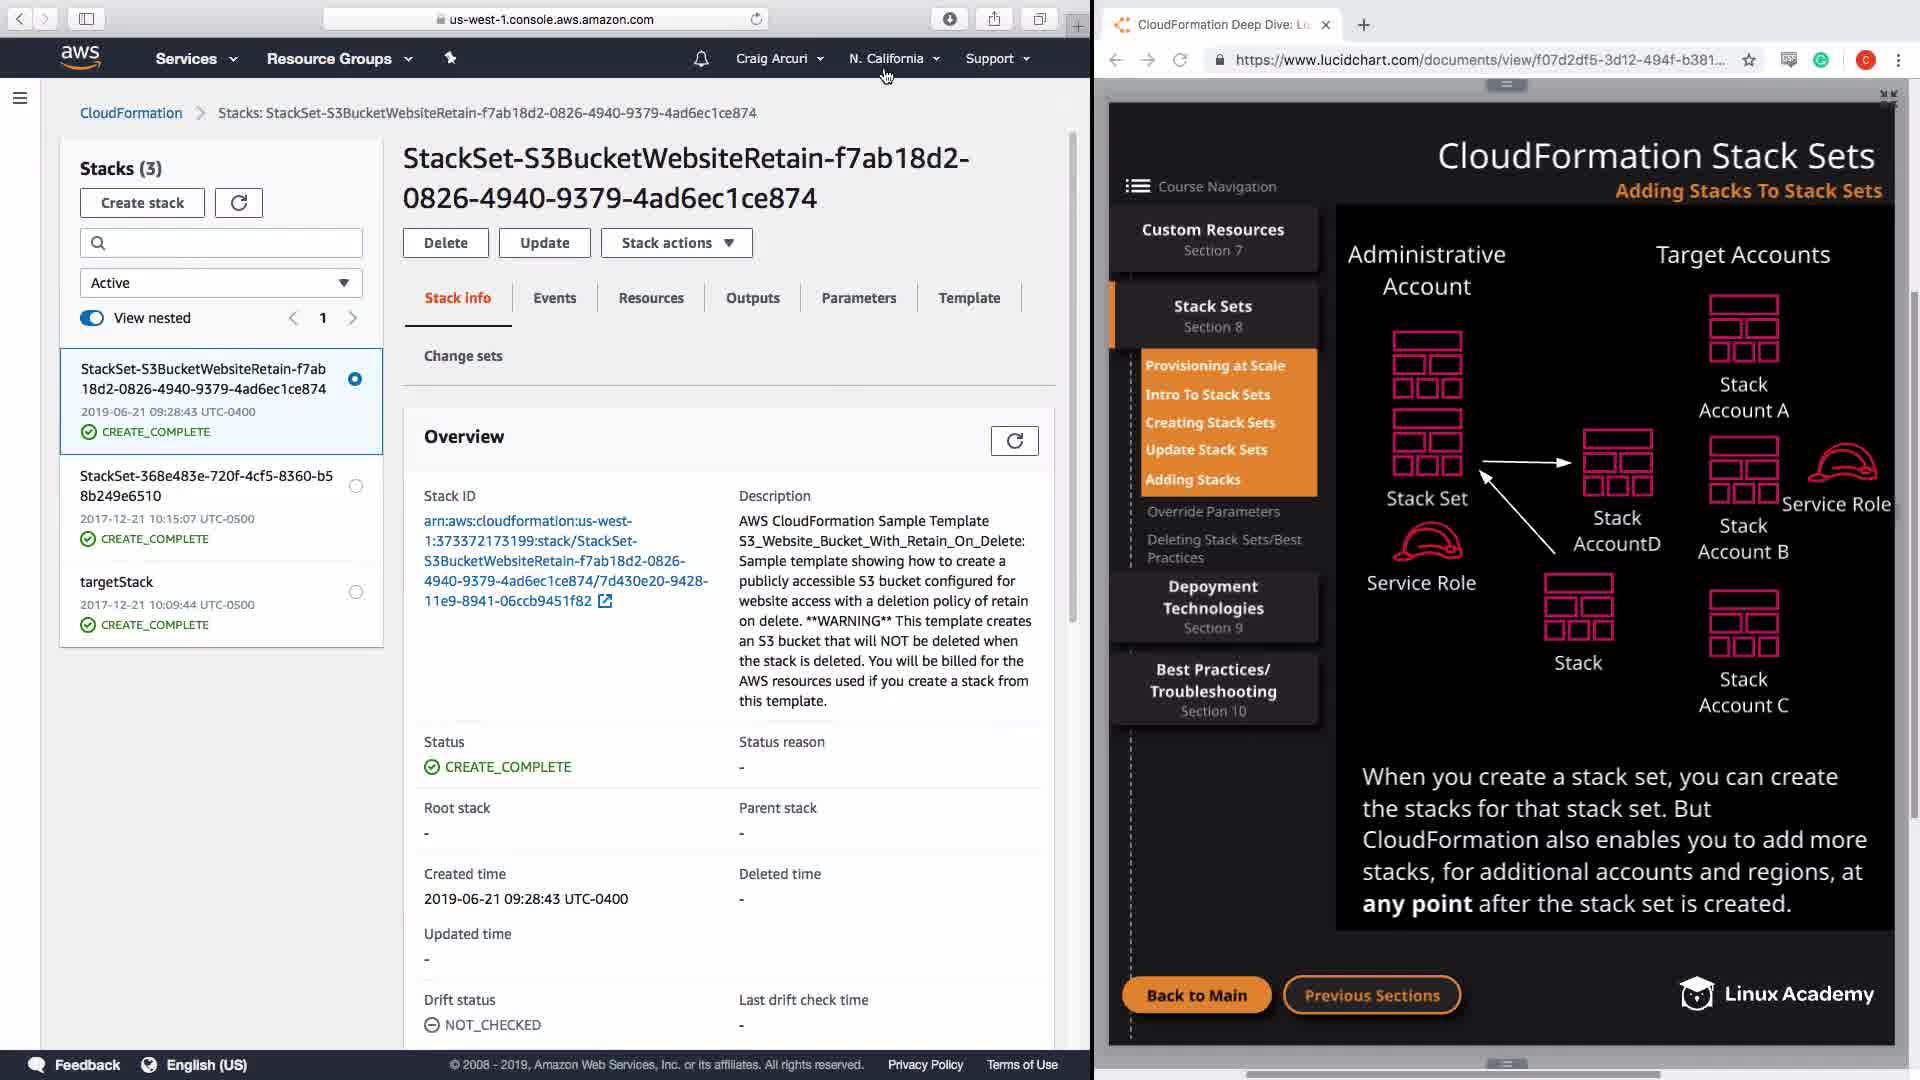This screenshot has width=1920, height=1080.
Task: Toggle the View nested switch
Action: click(92, 318)
